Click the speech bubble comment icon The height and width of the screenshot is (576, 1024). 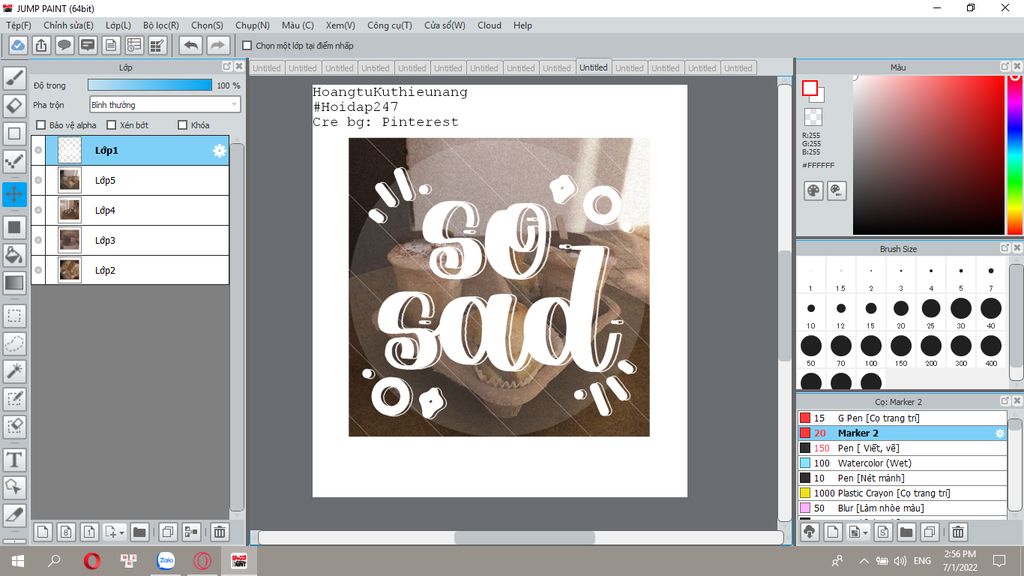64,45
